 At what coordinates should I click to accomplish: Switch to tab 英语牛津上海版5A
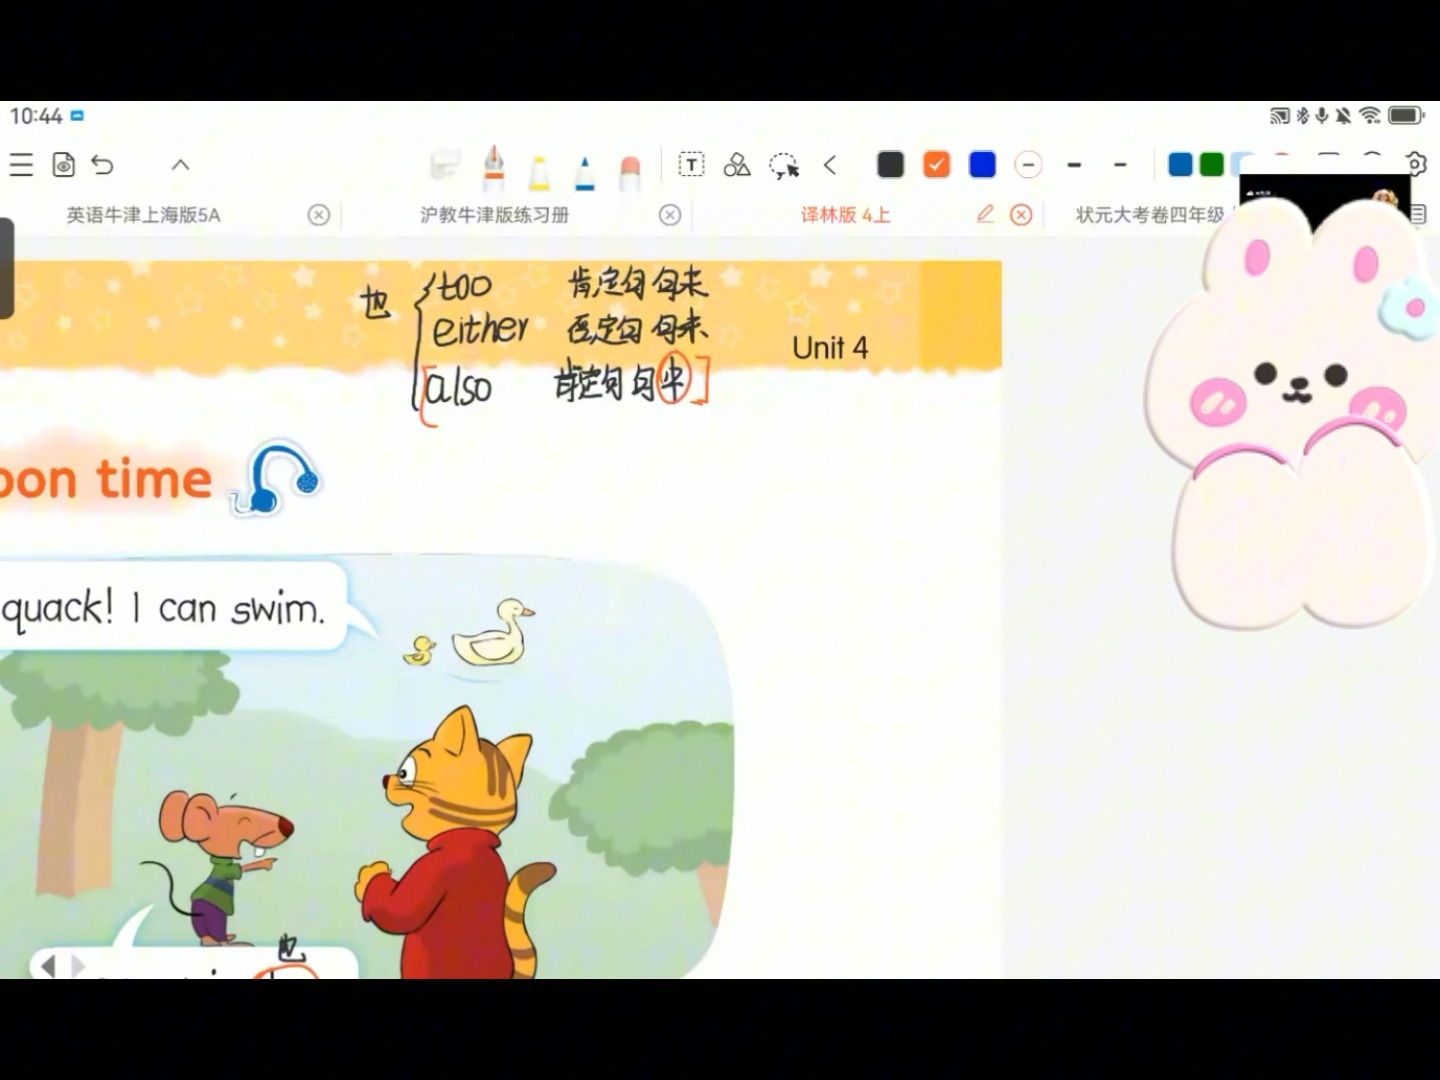tap(143, 215)
